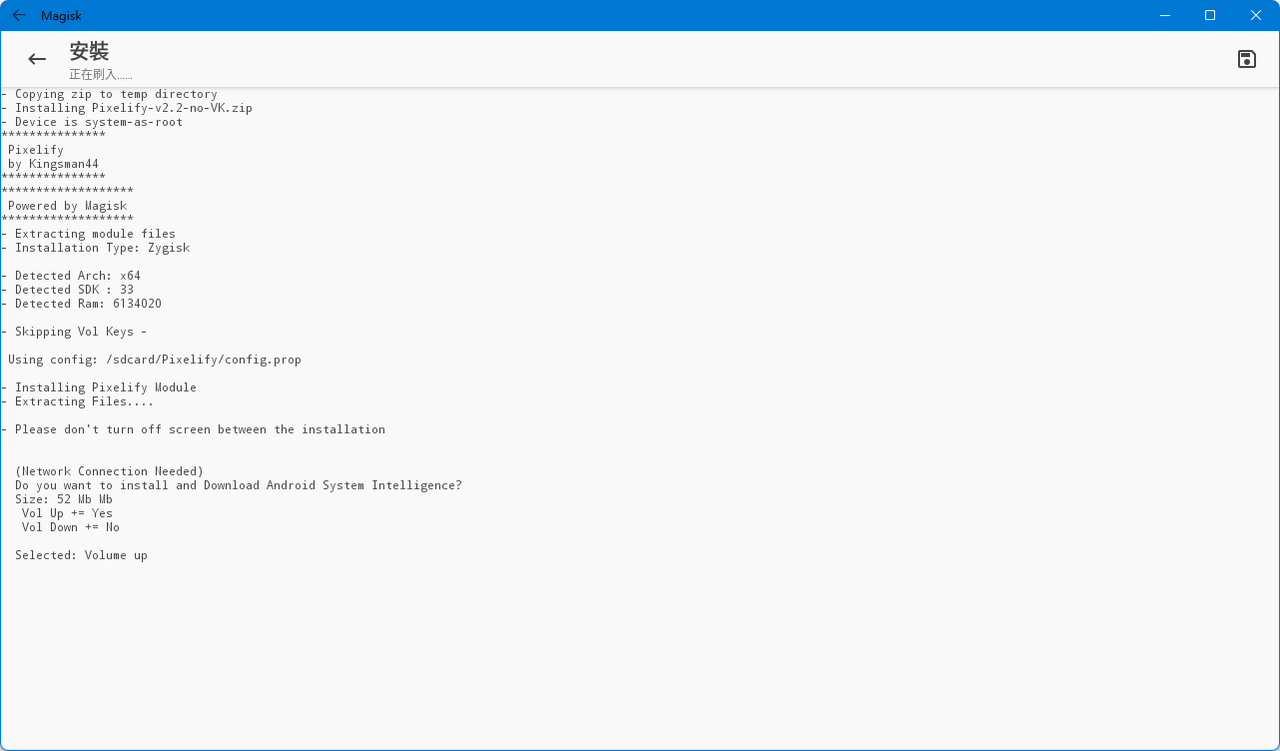The width and height of the screenshot is (1280, 751).
Task: Click the 'Installing Pixelify Module' line
Action: 99,388
